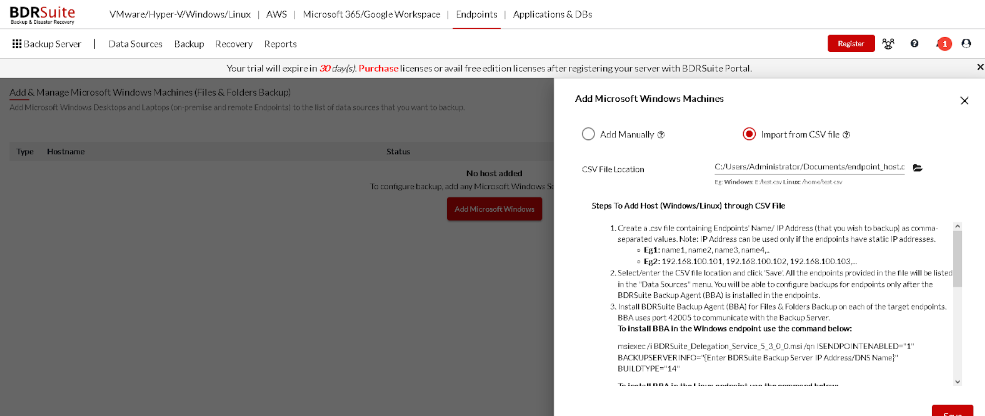Dismiss the trial expiry banner
The image size is (985, 416).
[980, 67]
